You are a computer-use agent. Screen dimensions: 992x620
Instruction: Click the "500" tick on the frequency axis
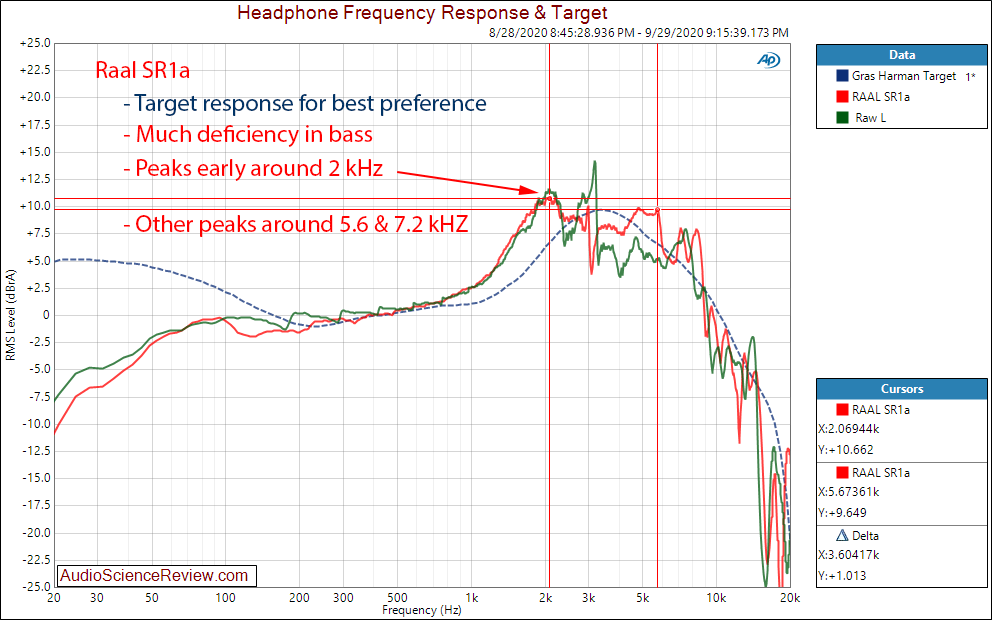coord(397,598)
